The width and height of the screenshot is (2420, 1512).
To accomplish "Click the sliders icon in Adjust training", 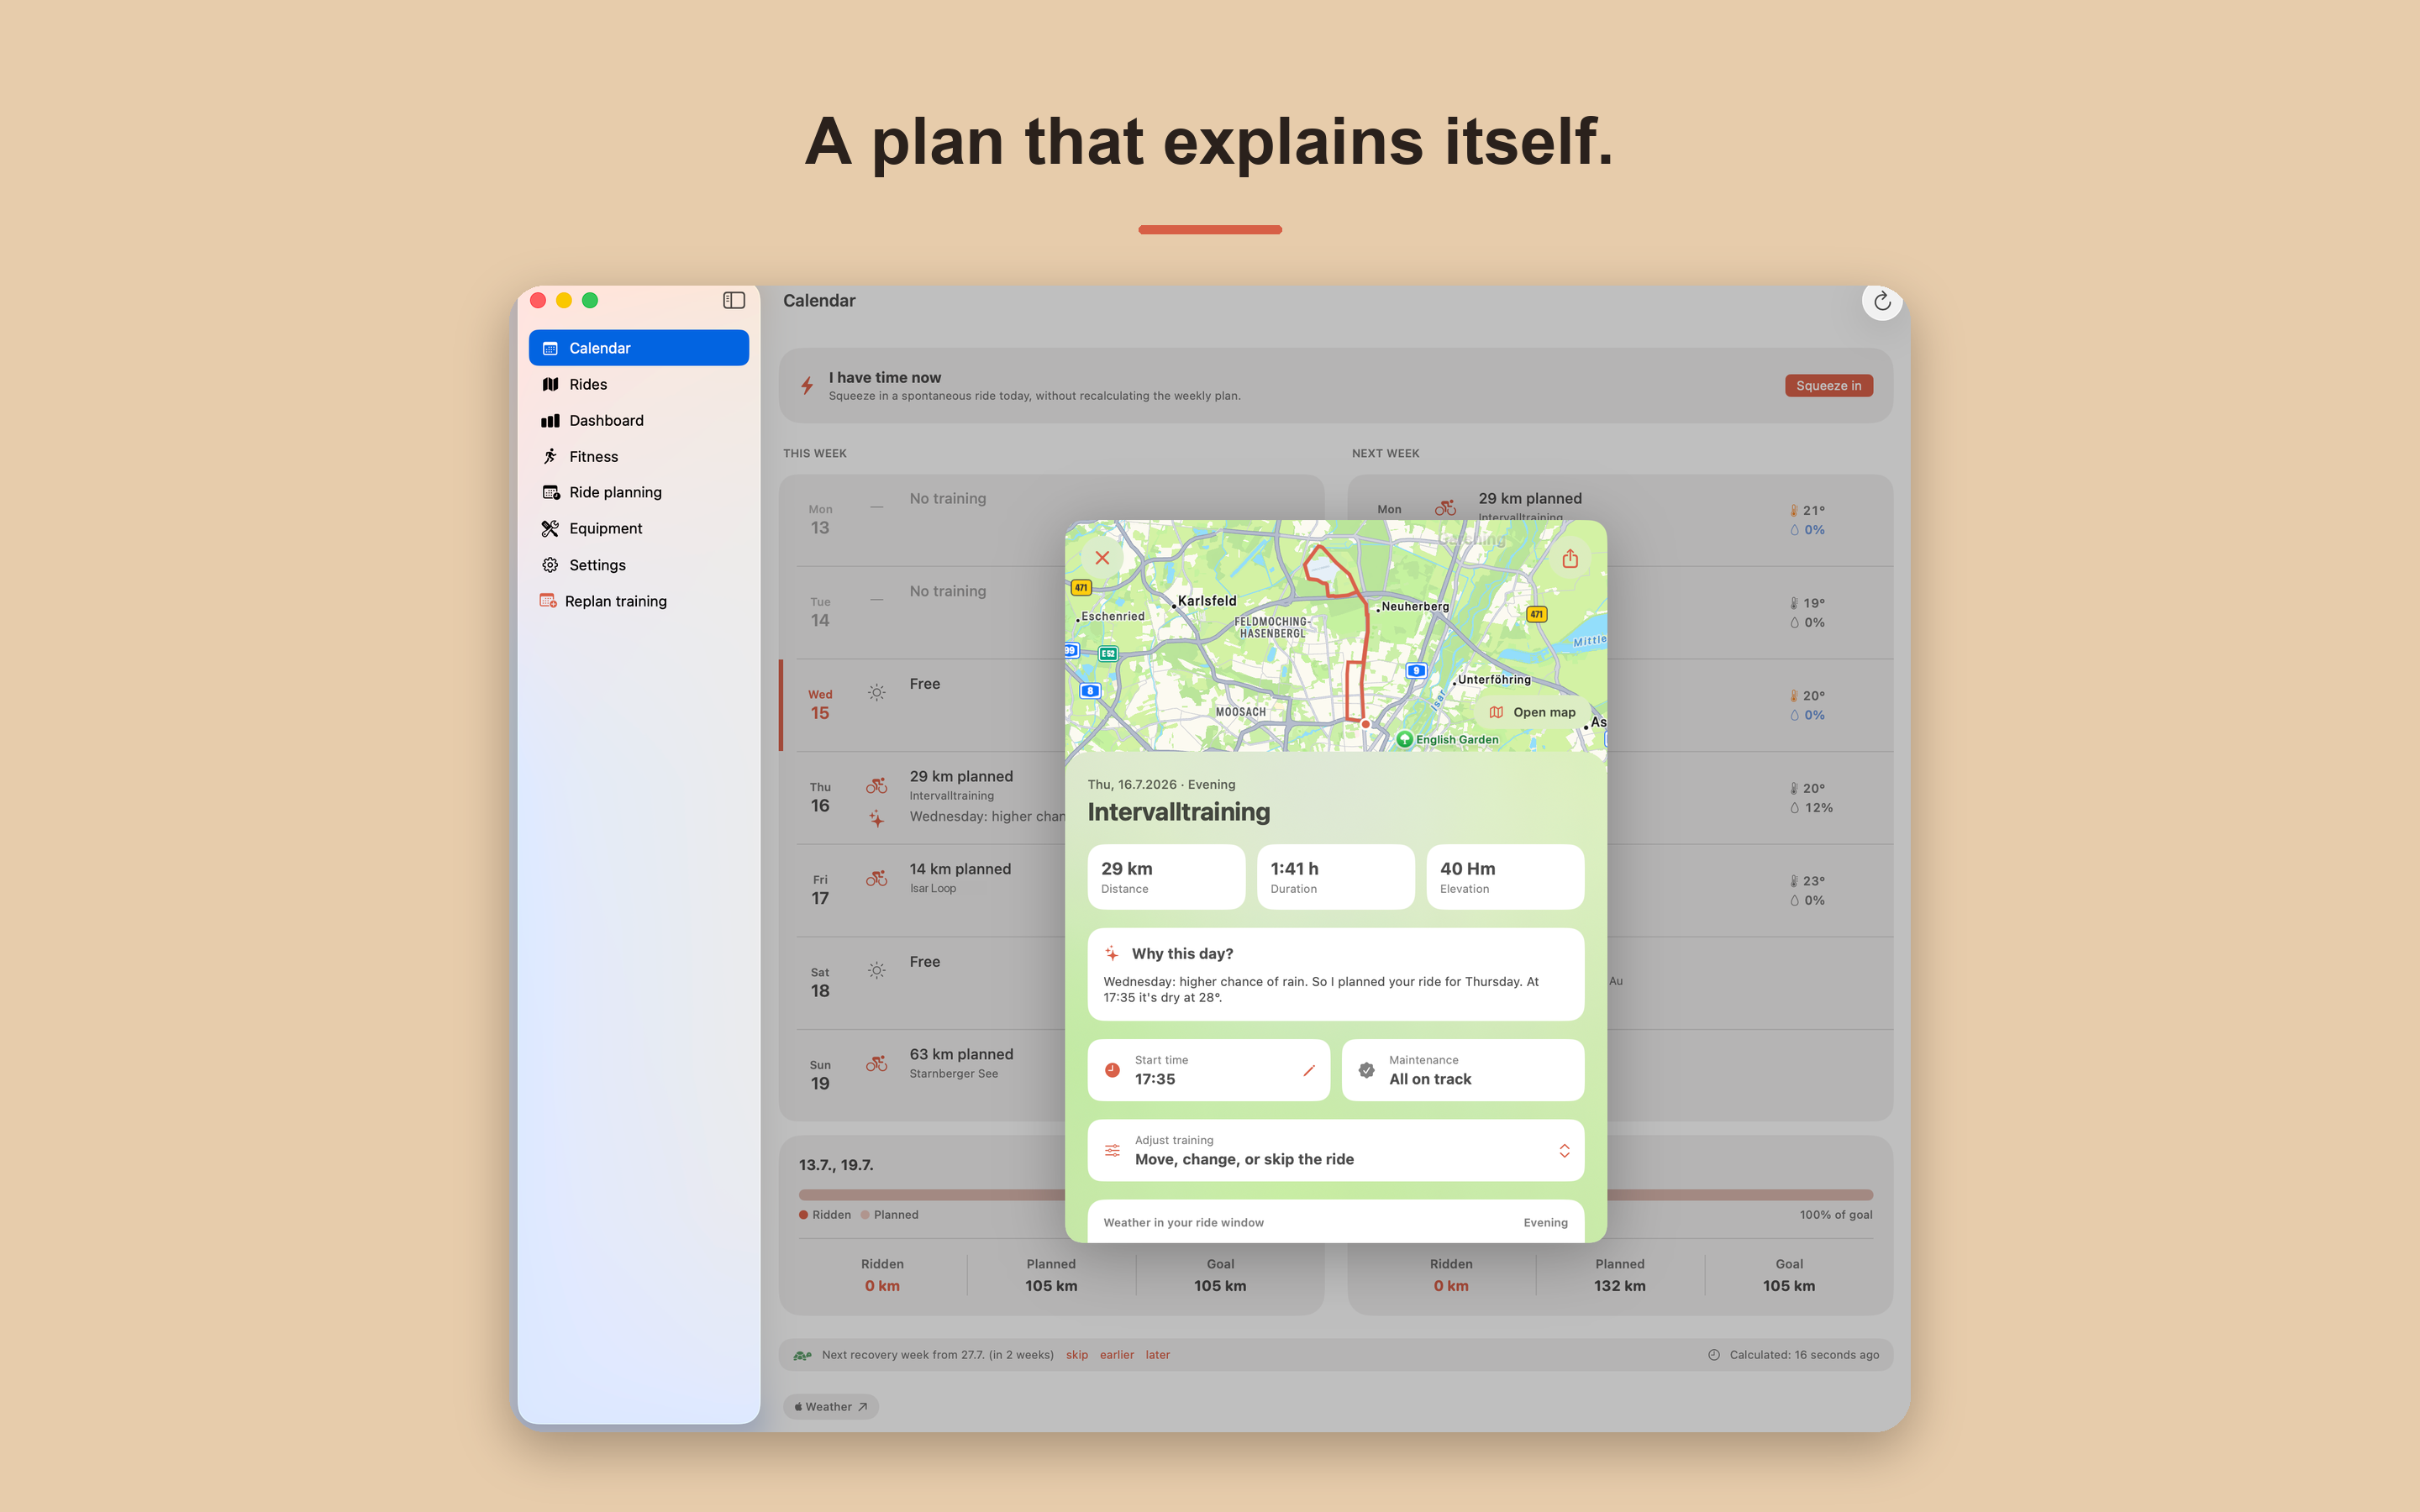I will click(x=1112, y=1151).
